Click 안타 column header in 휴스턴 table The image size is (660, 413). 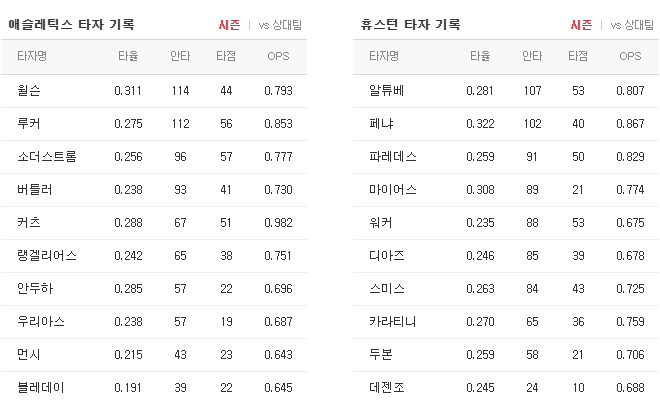[x=532, y=56]
